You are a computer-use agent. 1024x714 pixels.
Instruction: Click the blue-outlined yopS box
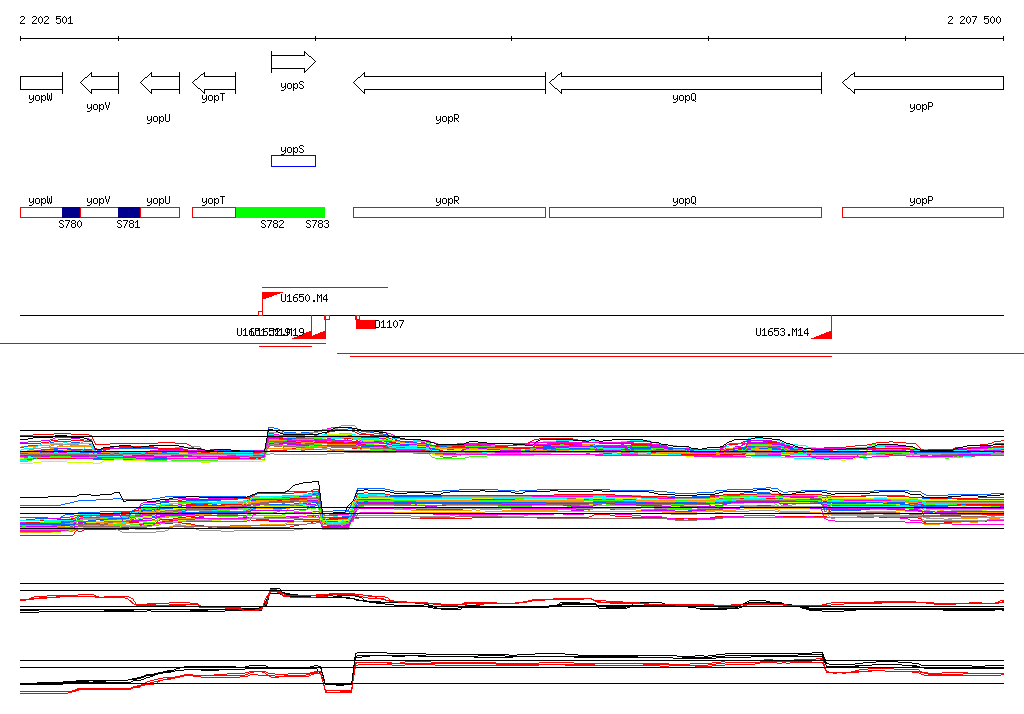pos(293,161)
